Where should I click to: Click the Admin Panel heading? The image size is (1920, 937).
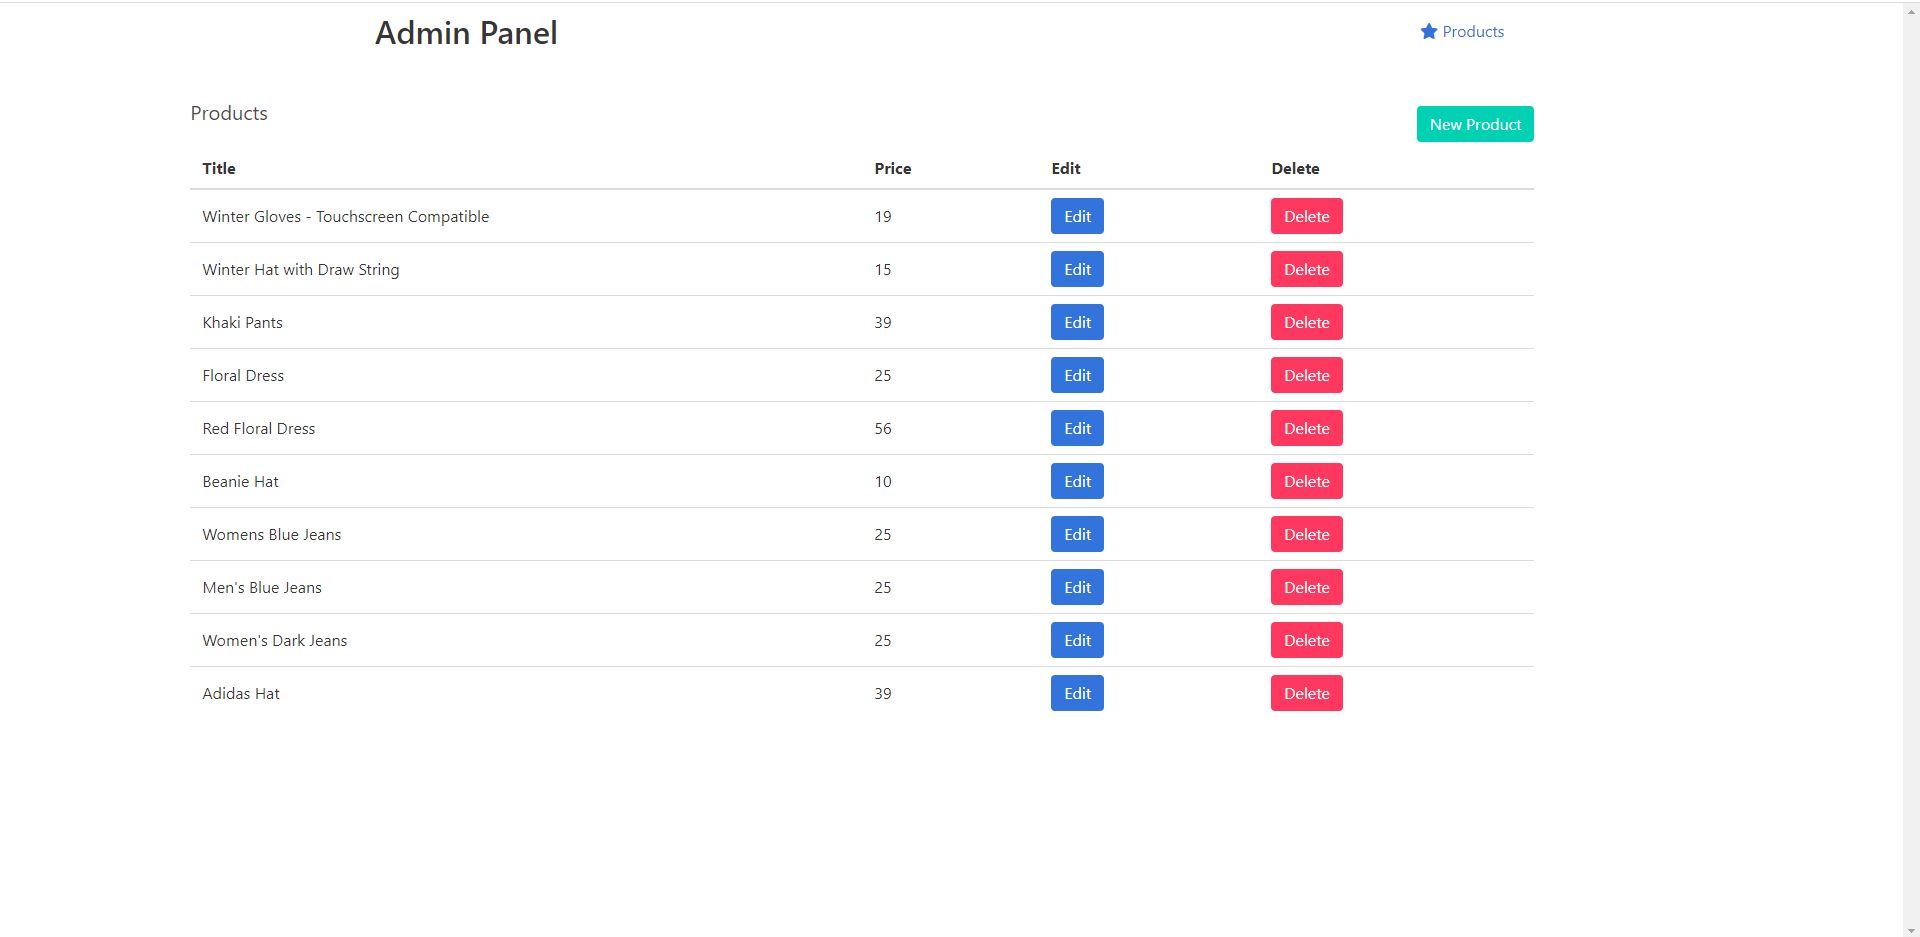click(x=466, y=32)
